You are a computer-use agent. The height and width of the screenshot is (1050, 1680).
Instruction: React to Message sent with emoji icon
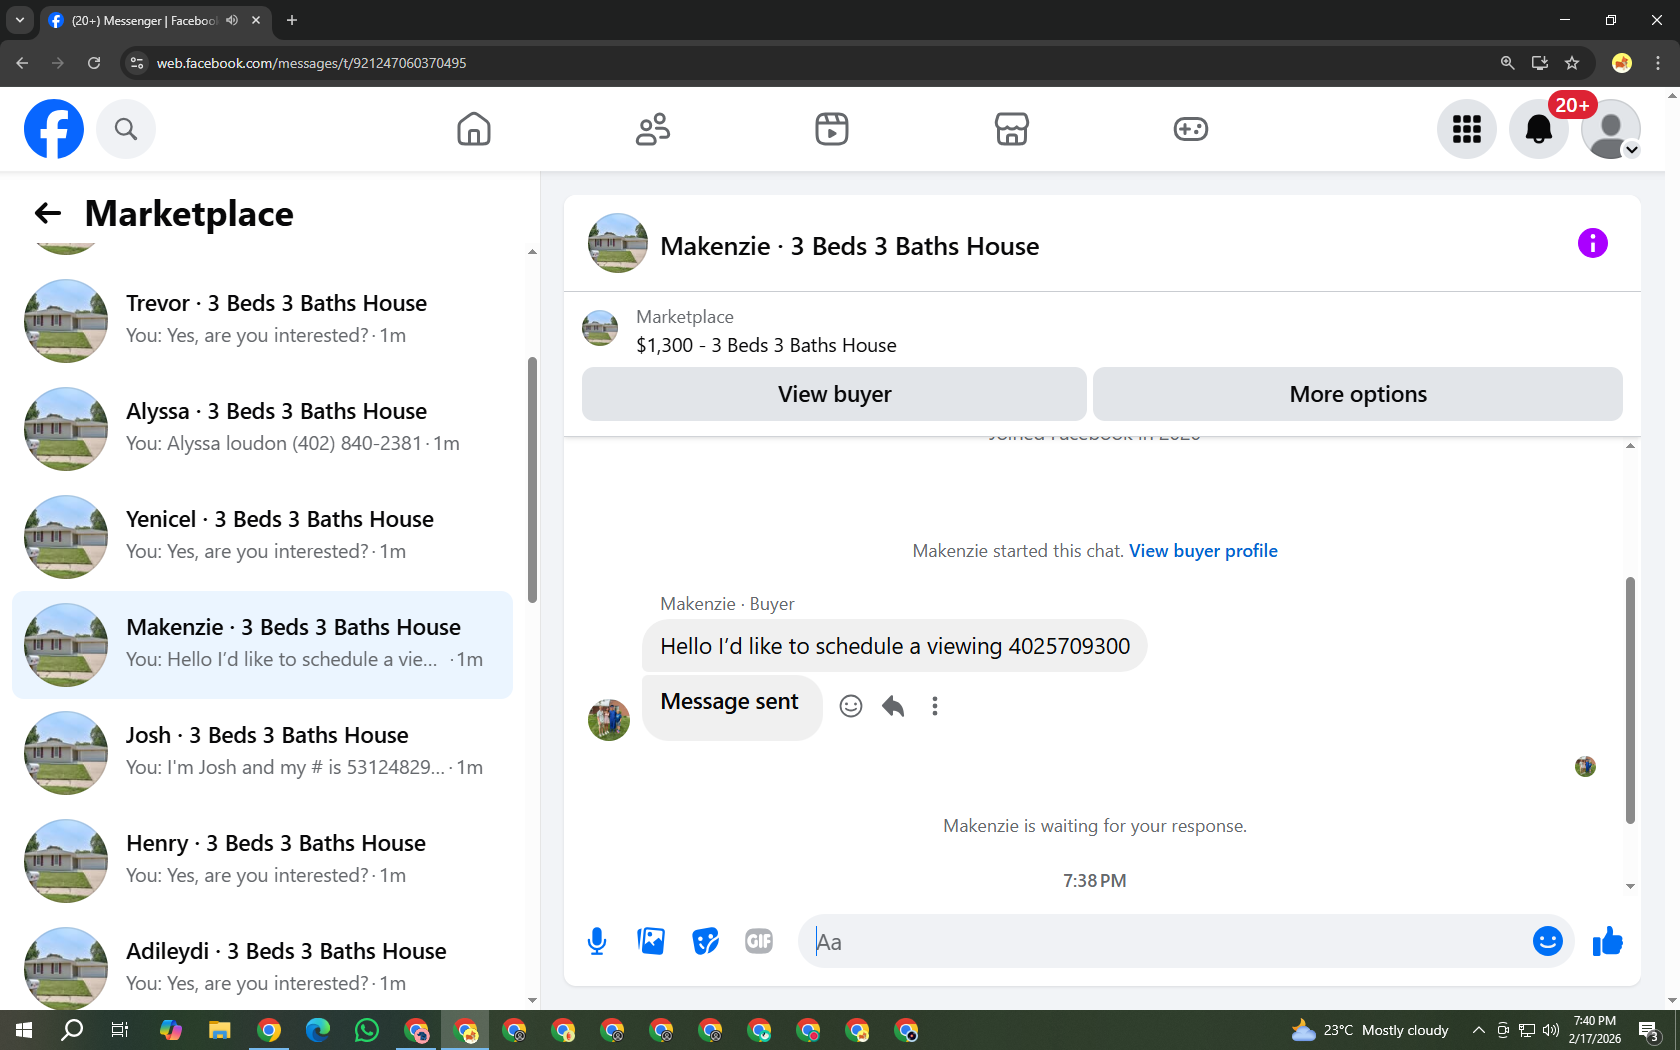(851, 706)
